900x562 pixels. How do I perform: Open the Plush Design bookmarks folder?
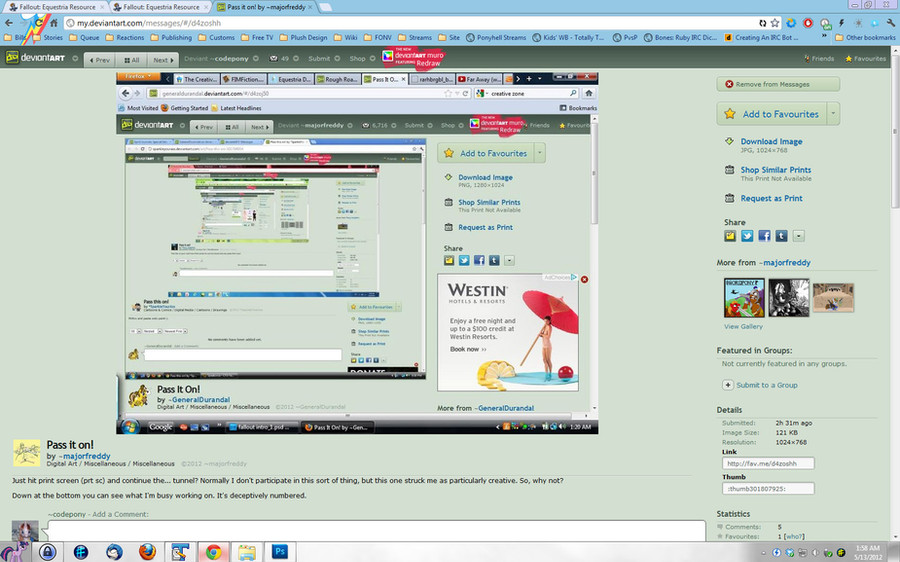pyautogui.click(x=303, y=37)
